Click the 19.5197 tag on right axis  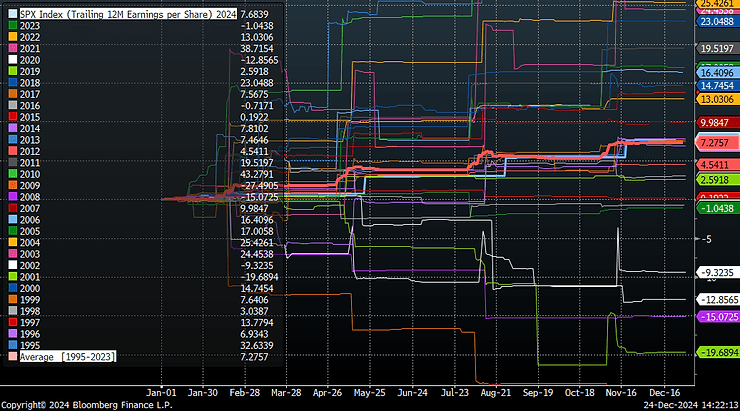click(717, 48)
